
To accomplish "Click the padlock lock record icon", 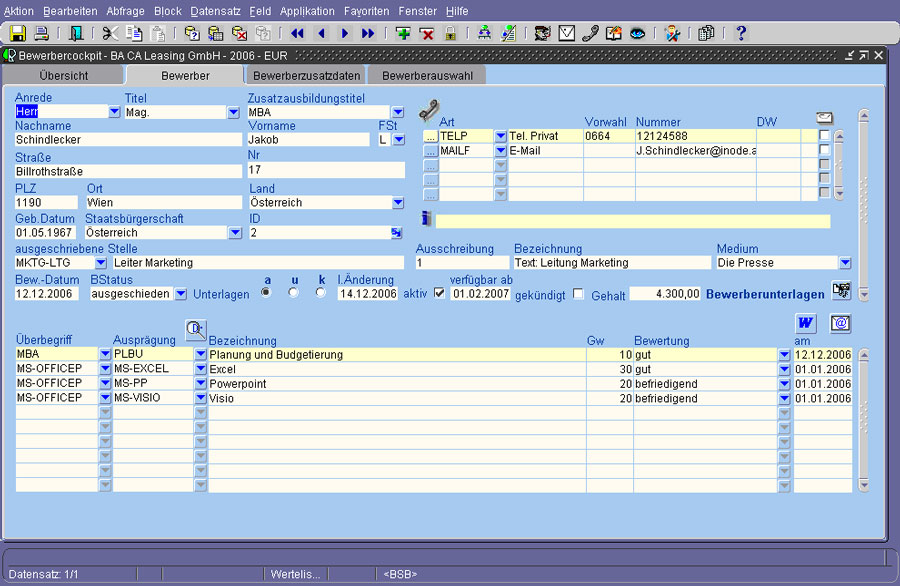I will pos(451,33).
